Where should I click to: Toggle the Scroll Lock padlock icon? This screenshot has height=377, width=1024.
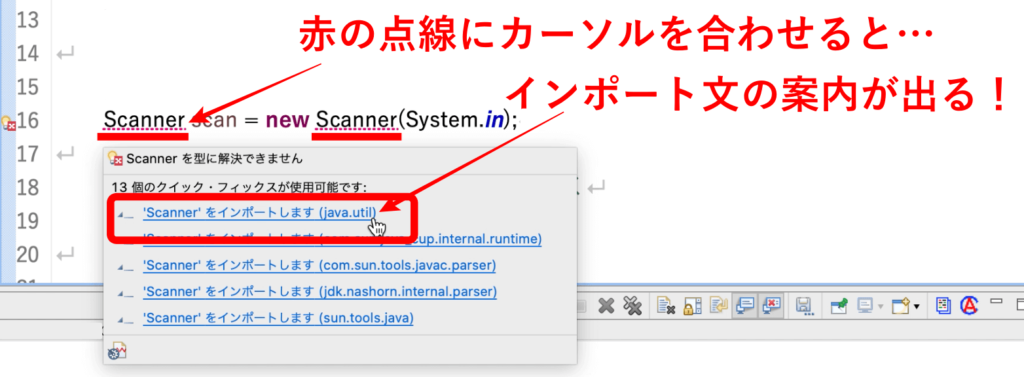click(692, 306)
